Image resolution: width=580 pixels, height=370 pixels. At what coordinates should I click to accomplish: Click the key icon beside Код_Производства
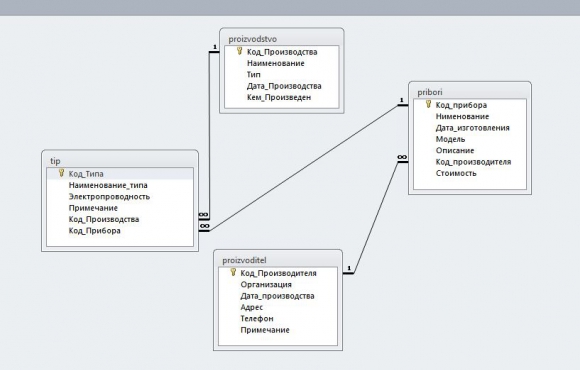point(239,51)
